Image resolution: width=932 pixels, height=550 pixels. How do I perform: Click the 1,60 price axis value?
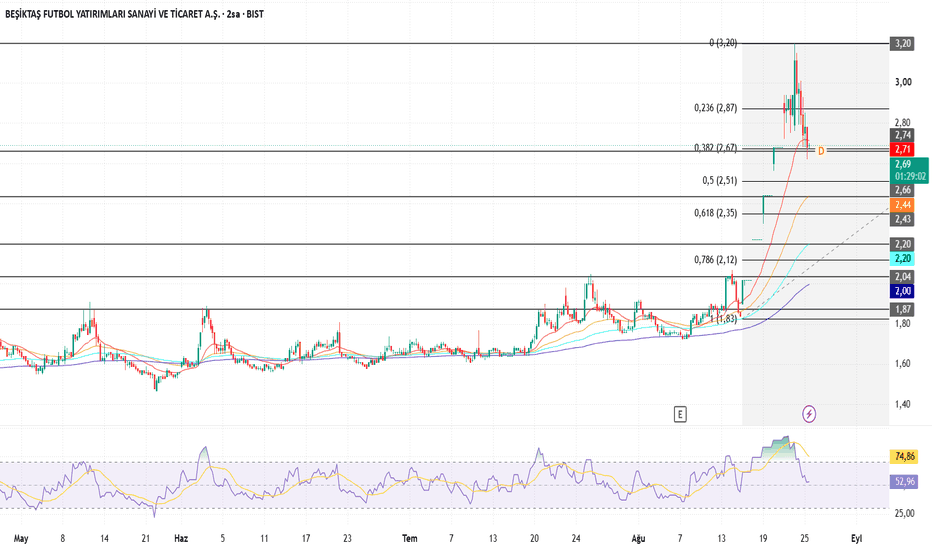(x=903, y=363)
